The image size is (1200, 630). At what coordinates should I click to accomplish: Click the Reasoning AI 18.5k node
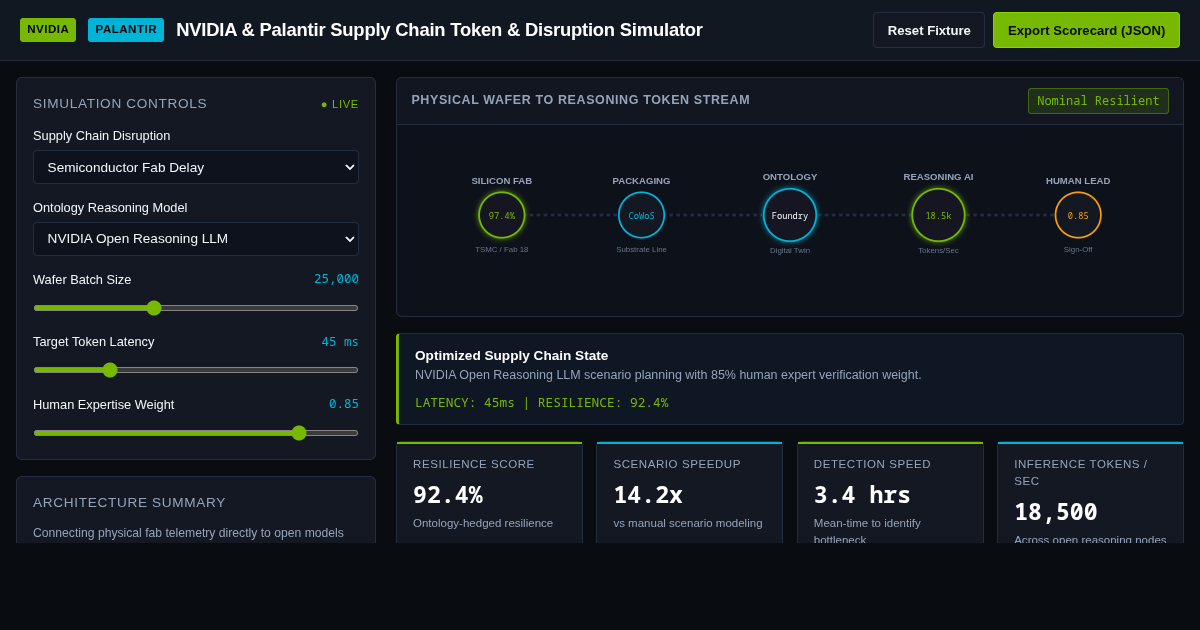coord(938,215)
